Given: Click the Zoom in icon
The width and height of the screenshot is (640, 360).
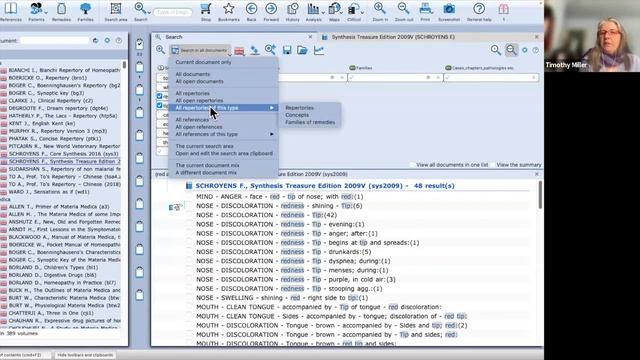Looking at the screenshot, I should pos(380,9).
